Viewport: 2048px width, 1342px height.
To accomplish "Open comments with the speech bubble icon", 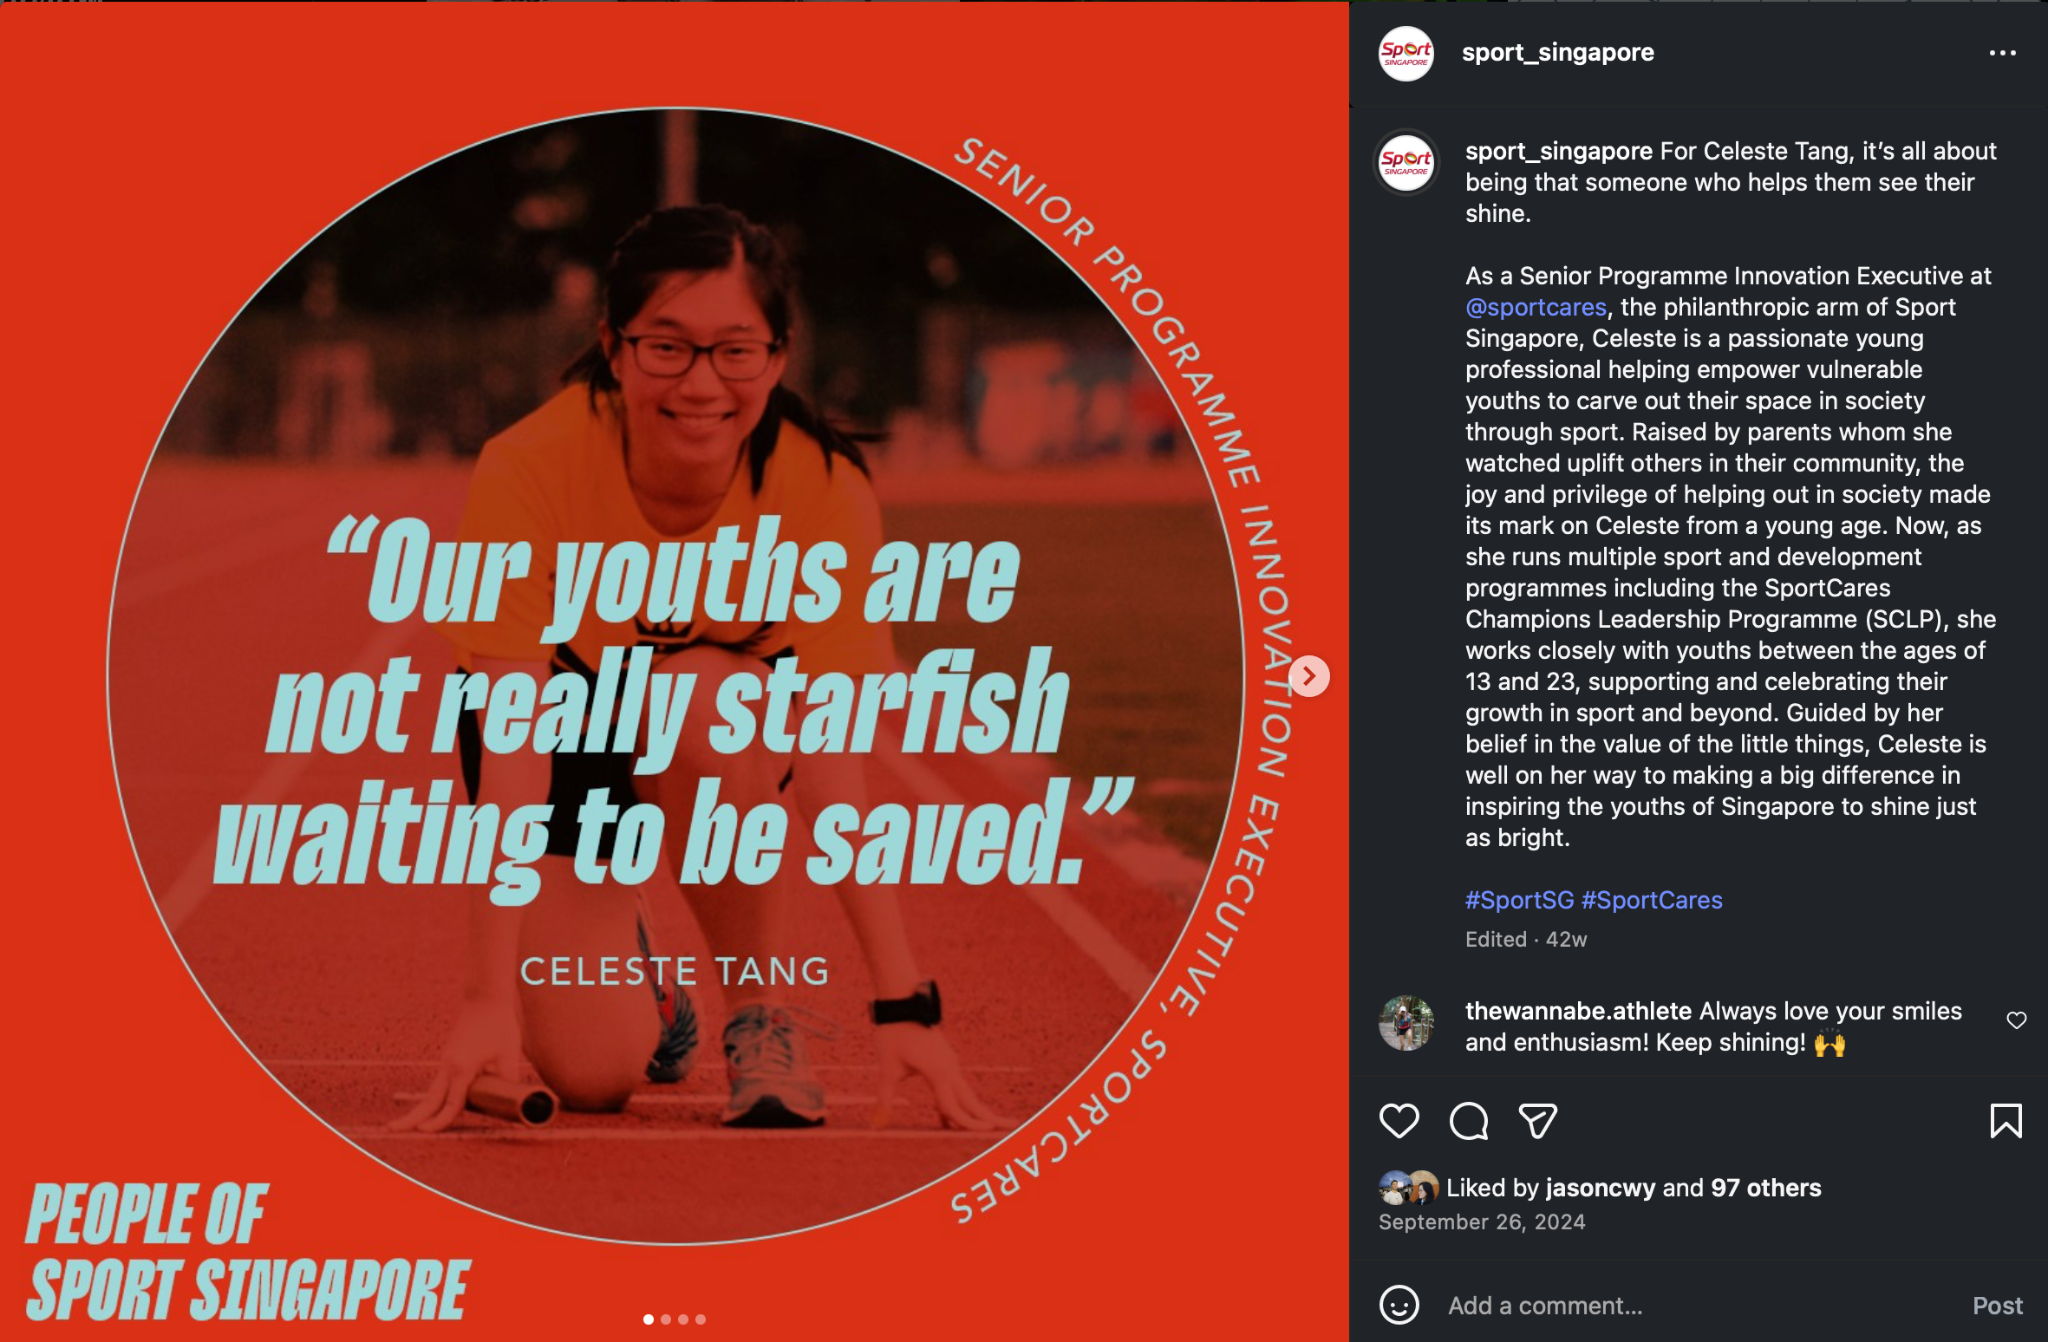I will [1468, 1121].
